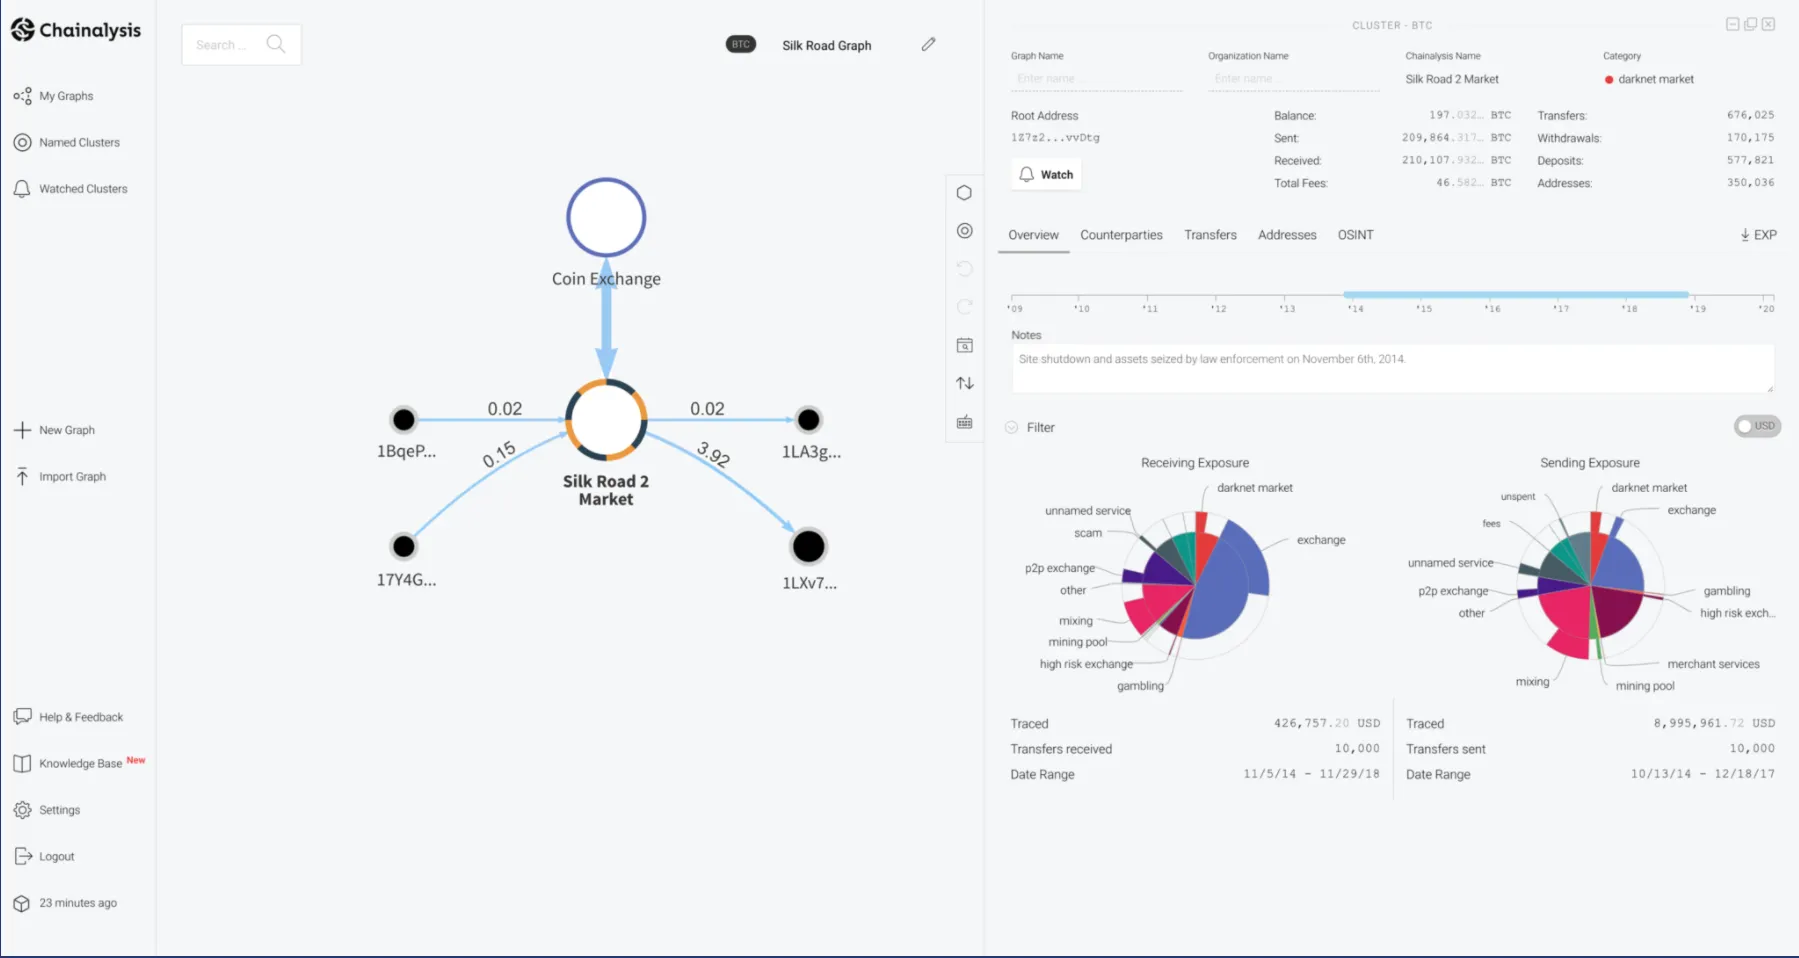The height and width of the screenshot is (958, 1799).
Task: Open the OSINT tab
Action: coord(1355,234)
